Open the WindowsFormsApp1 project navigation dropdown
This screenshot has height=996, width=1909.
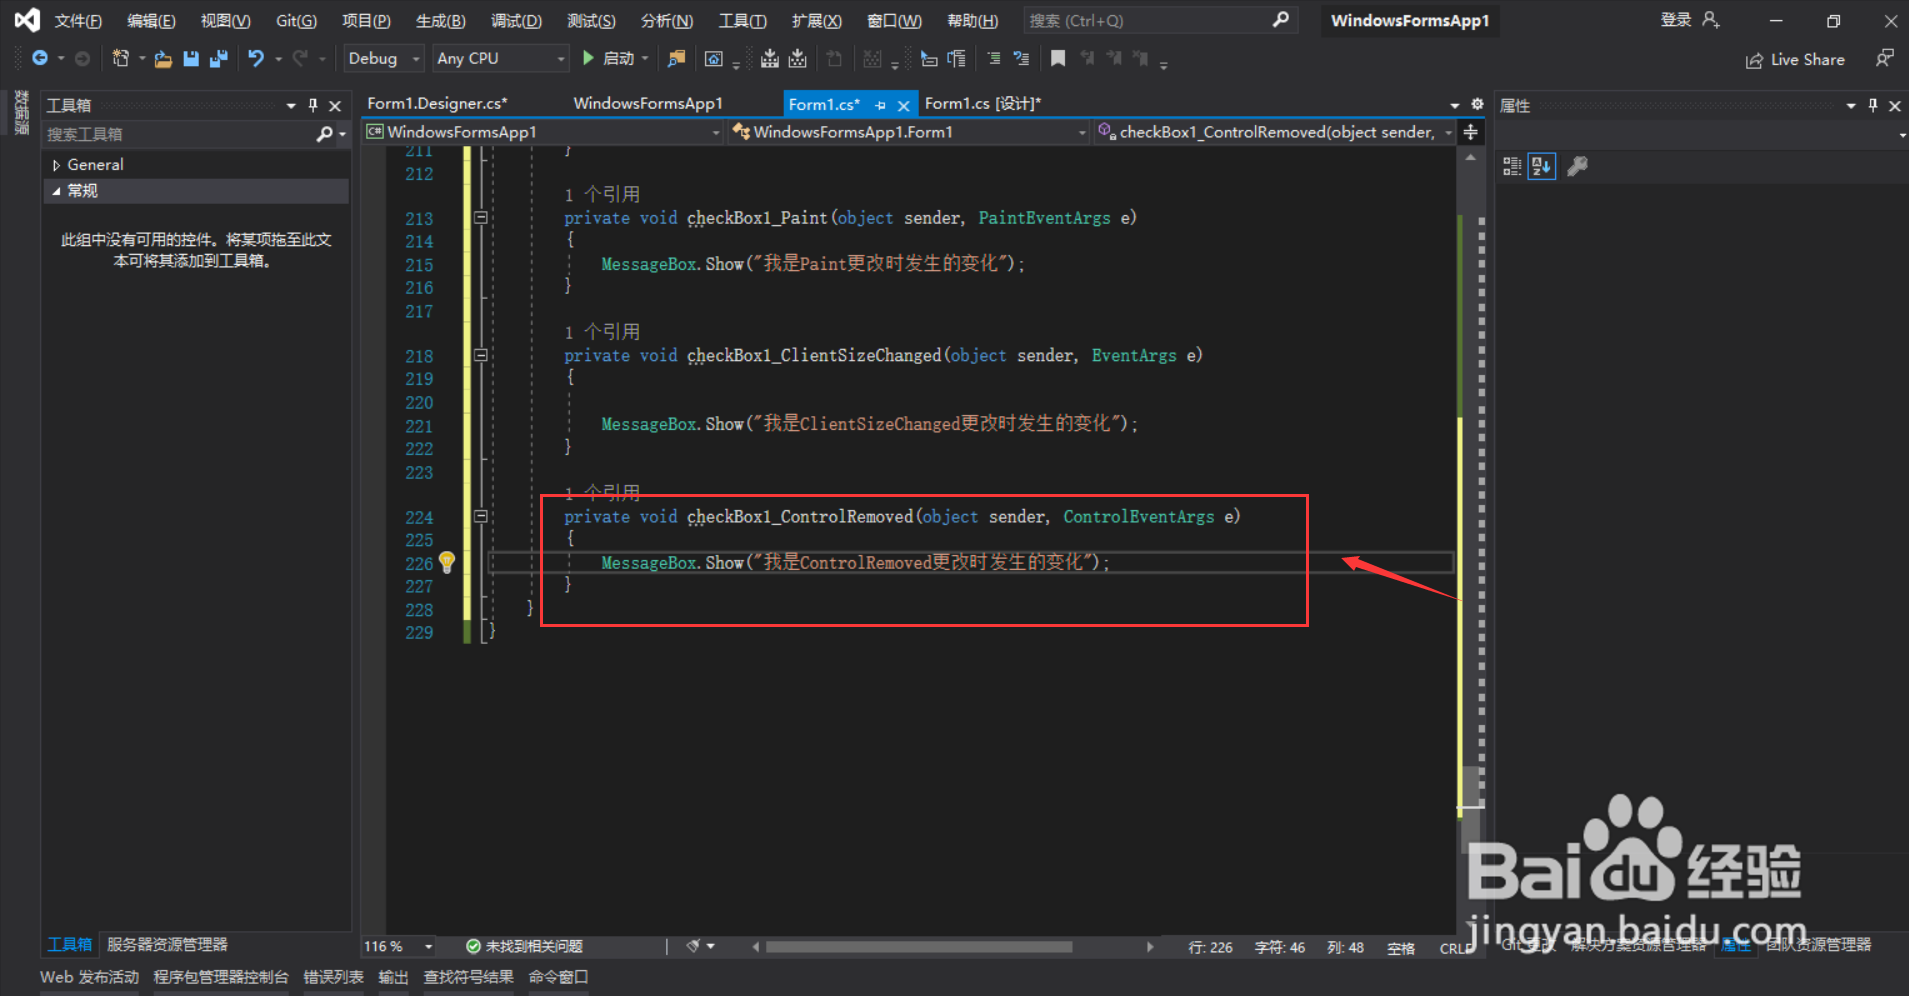point(543,132)
